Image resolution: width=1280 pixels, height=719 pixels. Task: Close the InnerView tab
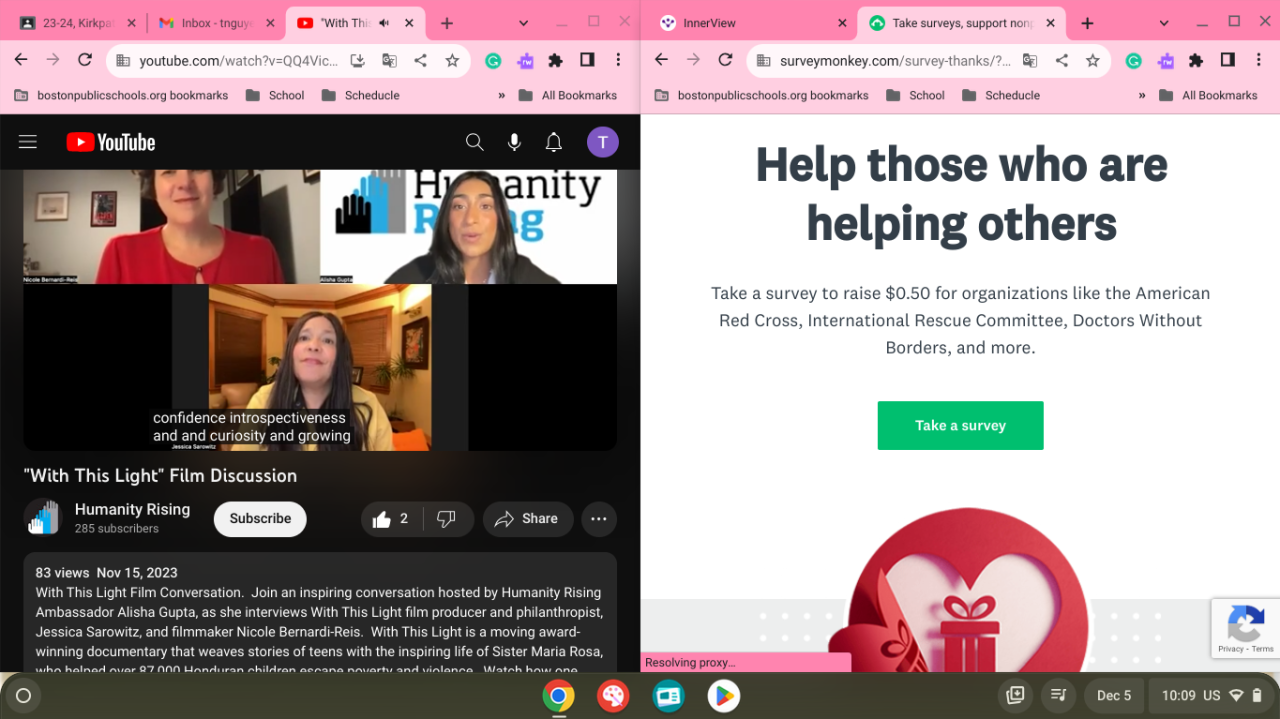842,23
